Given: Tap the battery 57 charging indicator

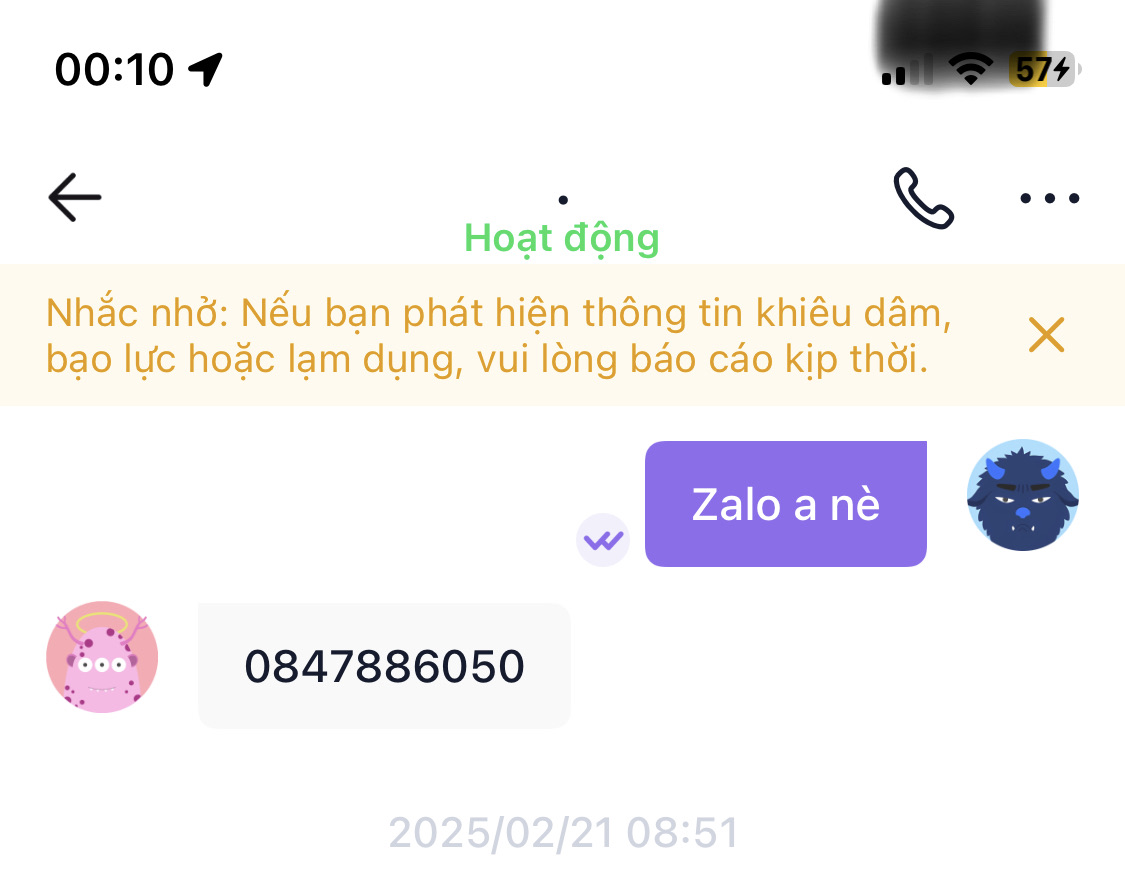Looking at the screenshot, I should coord(1044,70).
